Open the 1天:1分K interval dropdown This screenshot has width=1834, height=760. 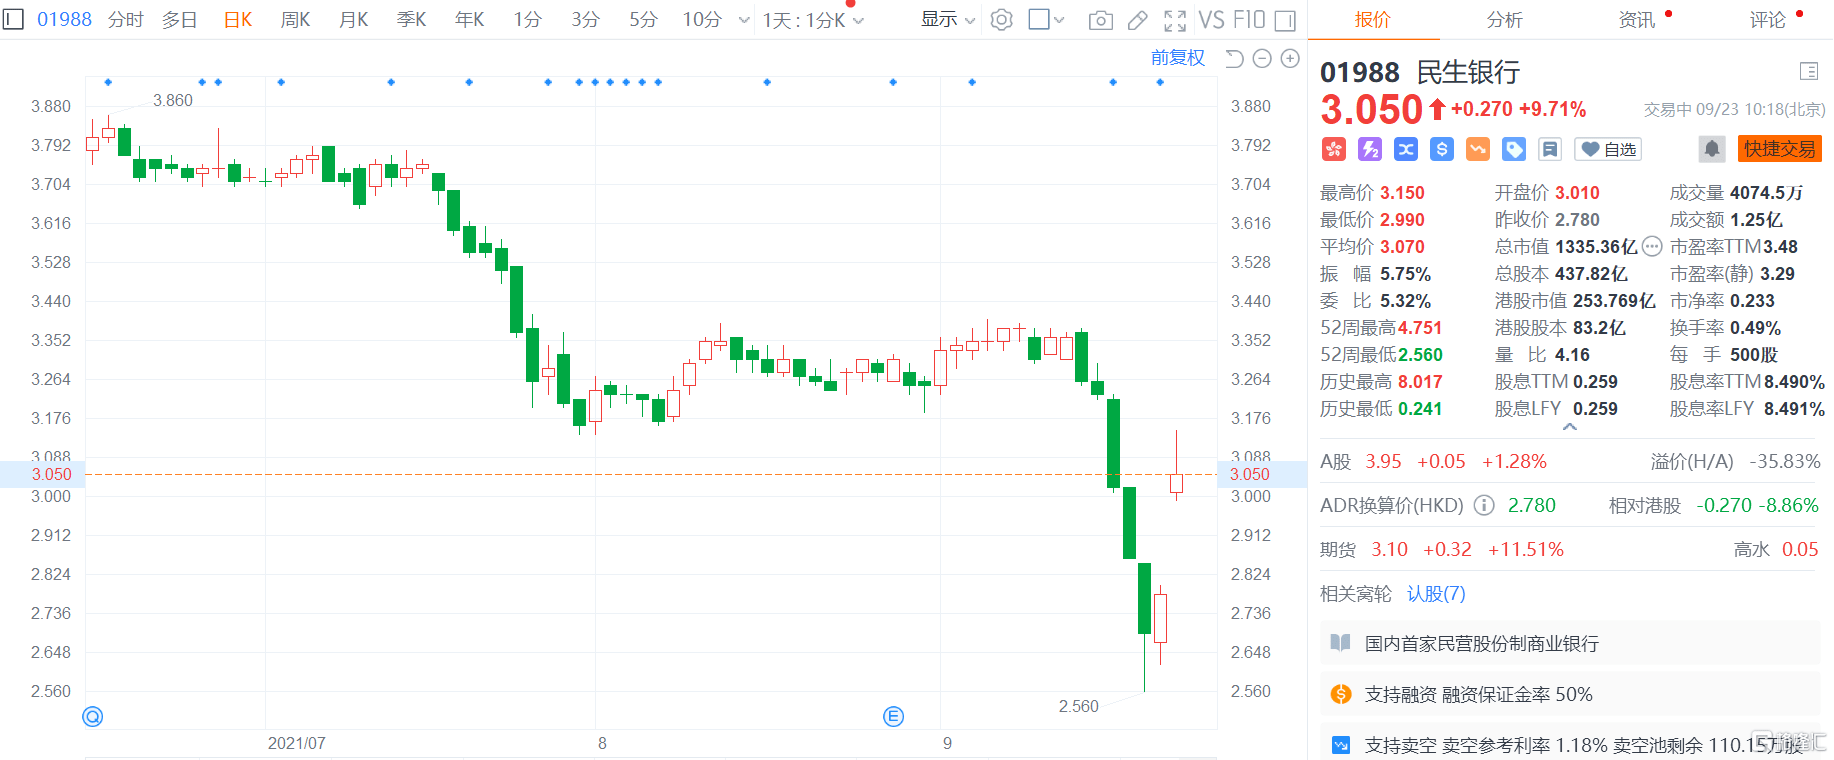click(812, 20)
